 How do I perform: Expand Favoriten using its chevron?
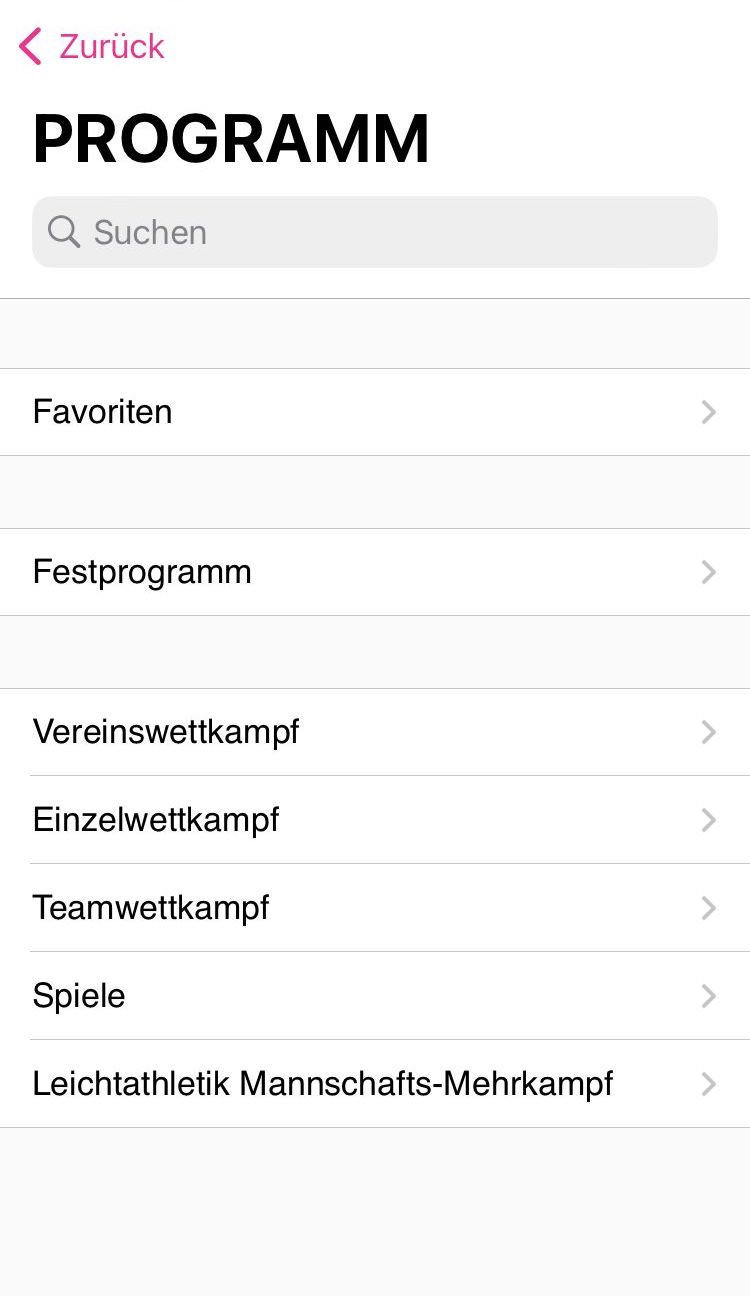tap(709, 412)
